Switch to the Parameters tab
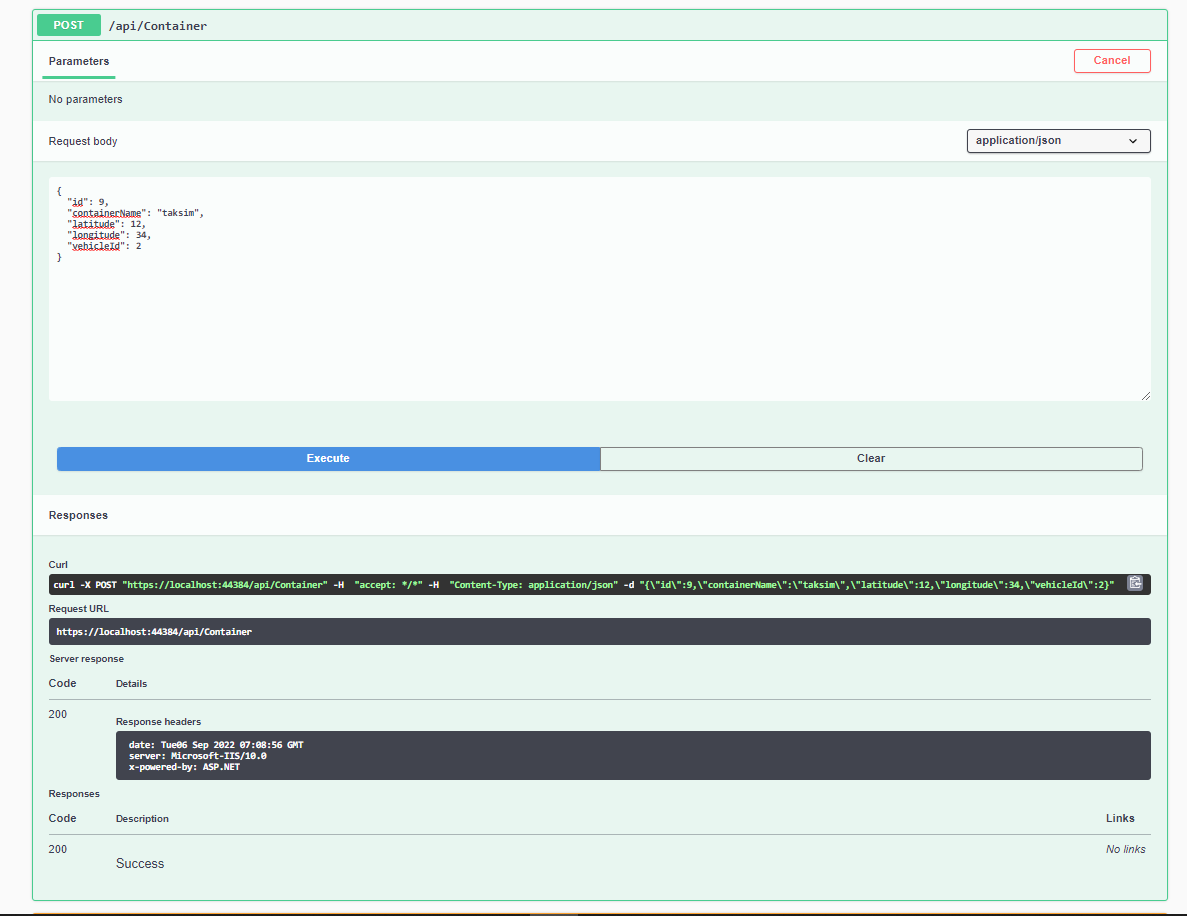Viewport: 1187px width, 916px height. point(78,60)
